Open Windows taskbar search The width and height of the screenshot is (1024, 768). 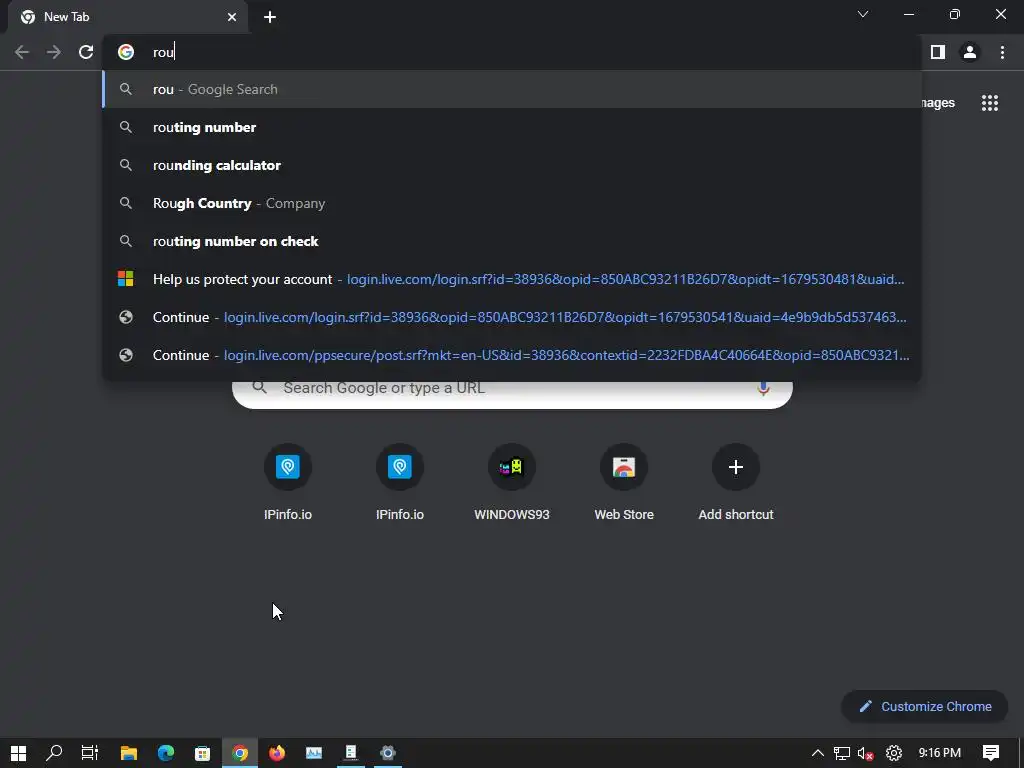pyautogui.click(x=54, y=753)
